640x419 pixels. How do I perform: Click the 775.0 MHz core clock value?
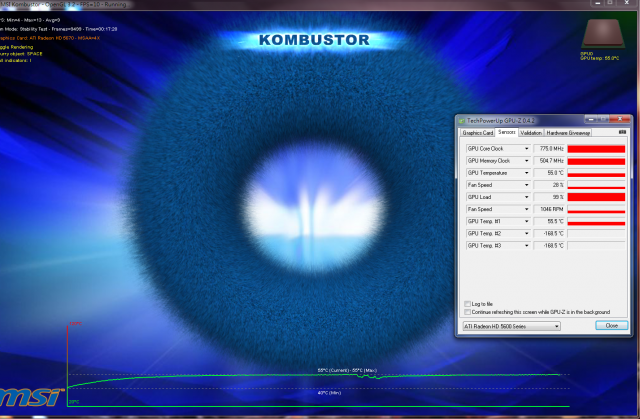coord(549,149)
